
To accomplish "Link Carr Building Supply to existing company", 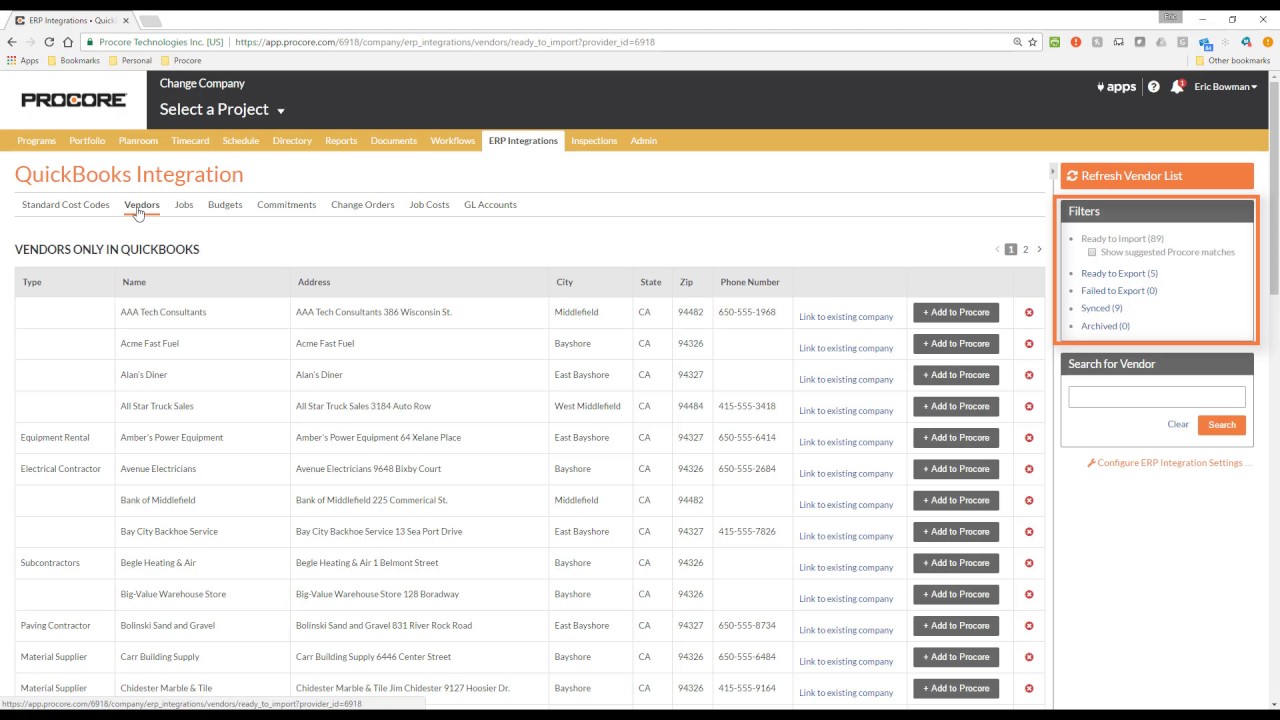I will (x=846, y=661).
